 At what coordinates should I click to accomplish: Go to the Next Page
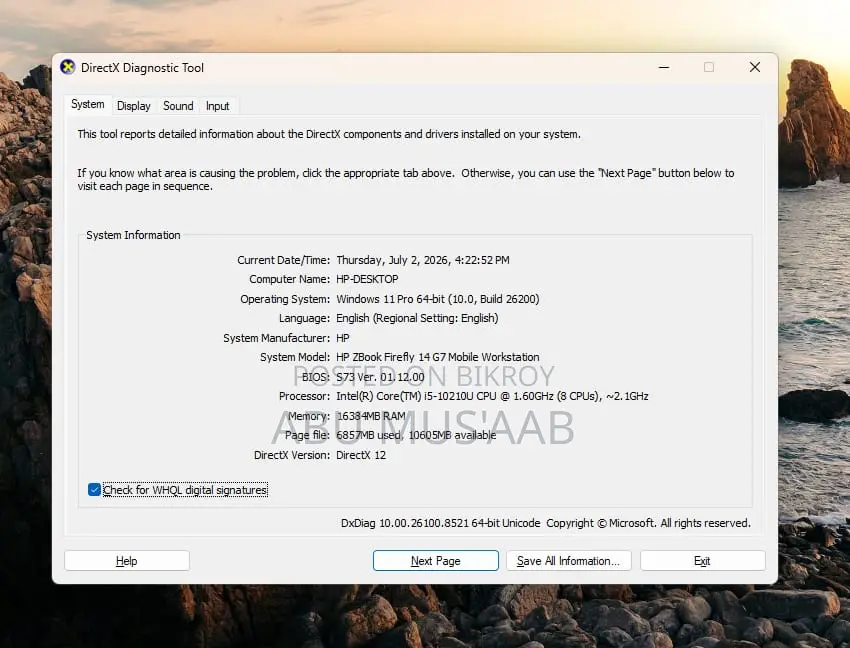coord(436,561)
